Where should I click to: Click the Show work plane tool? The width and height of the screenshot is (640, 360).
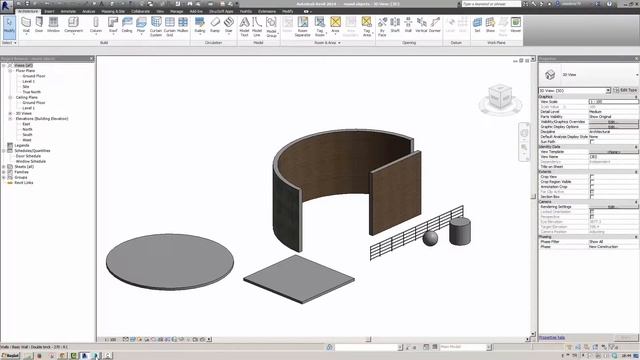[490, 25]
